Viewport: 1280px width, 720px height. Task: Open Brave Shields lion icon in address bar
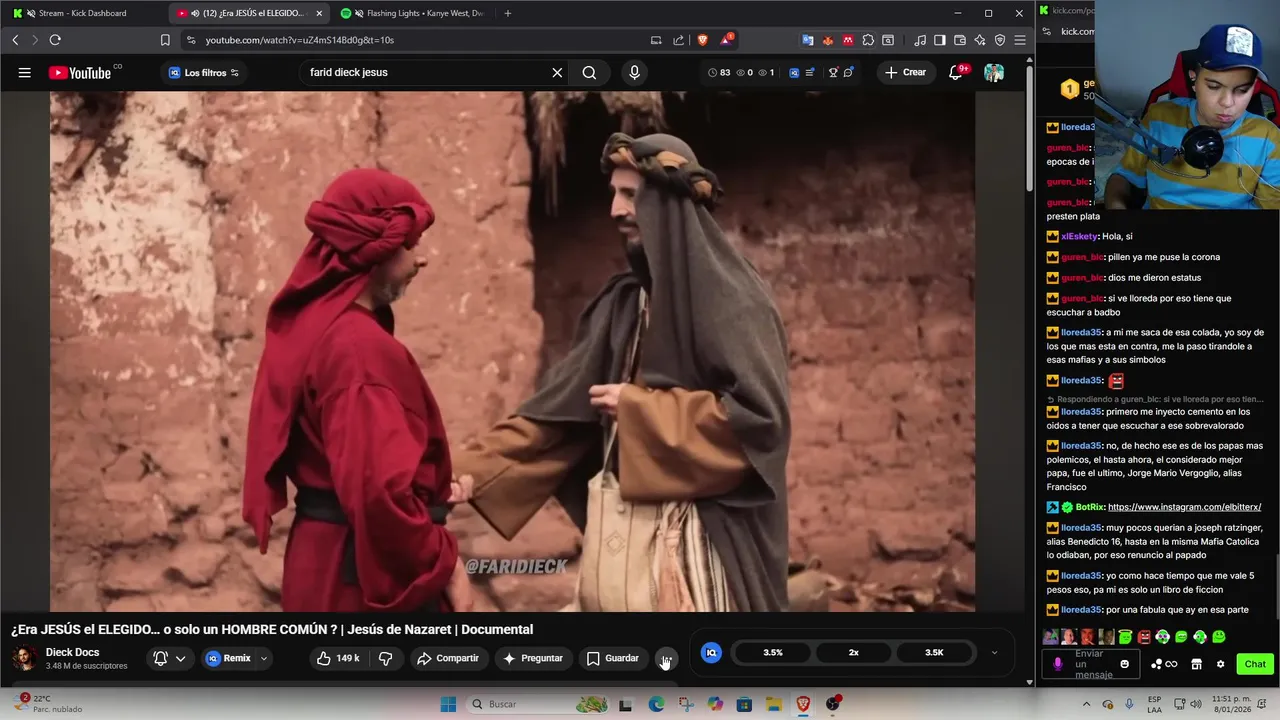pyautogui.click(x=702, y=40)
